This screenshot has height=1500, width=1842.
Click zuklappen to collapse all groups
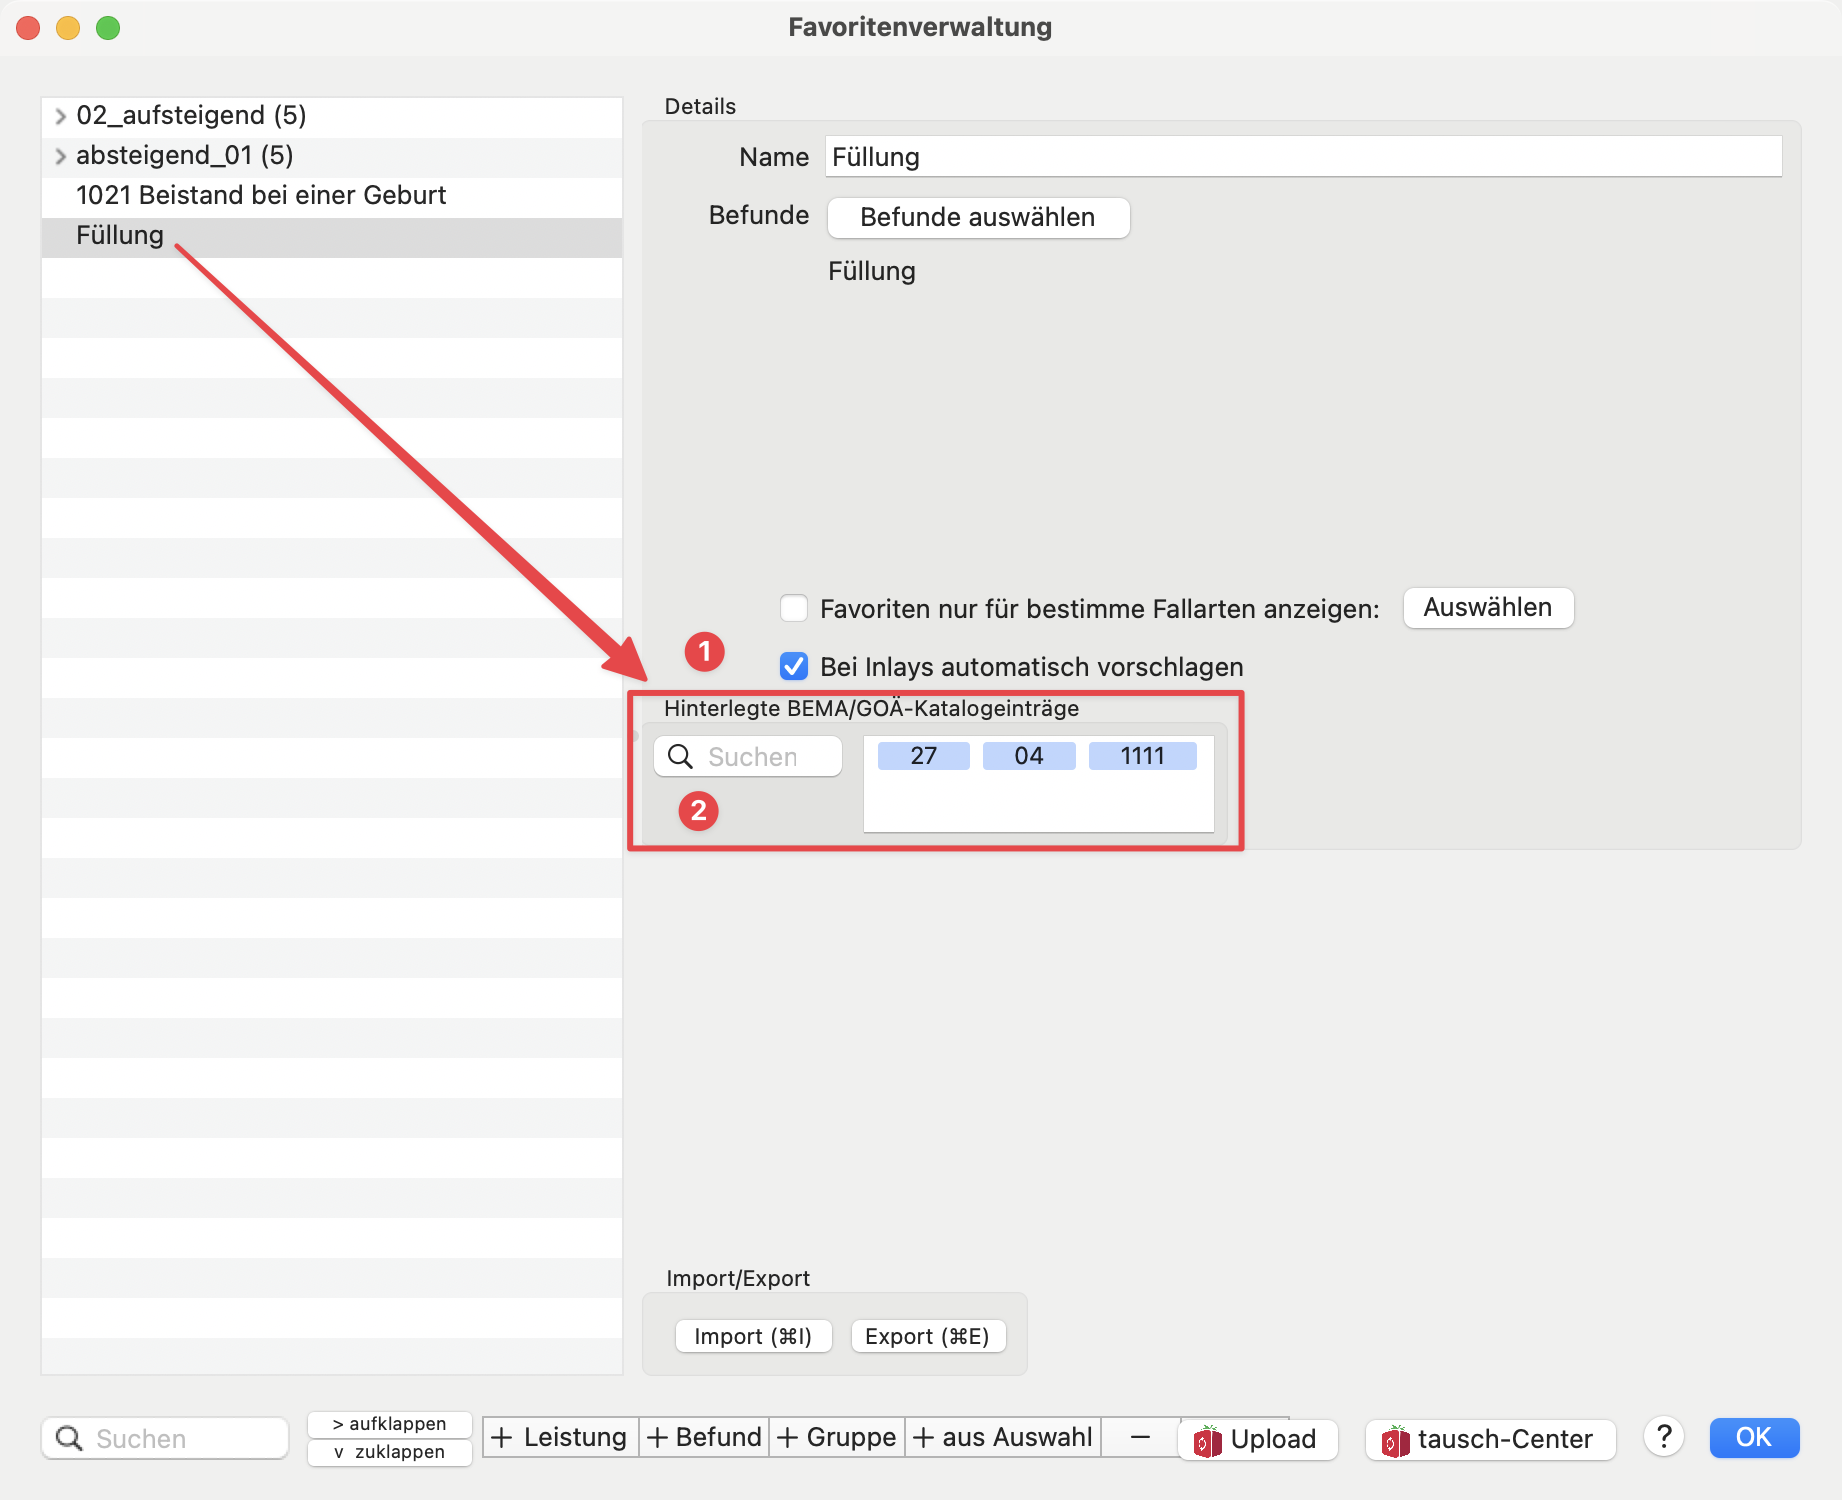coord(389,1452)
